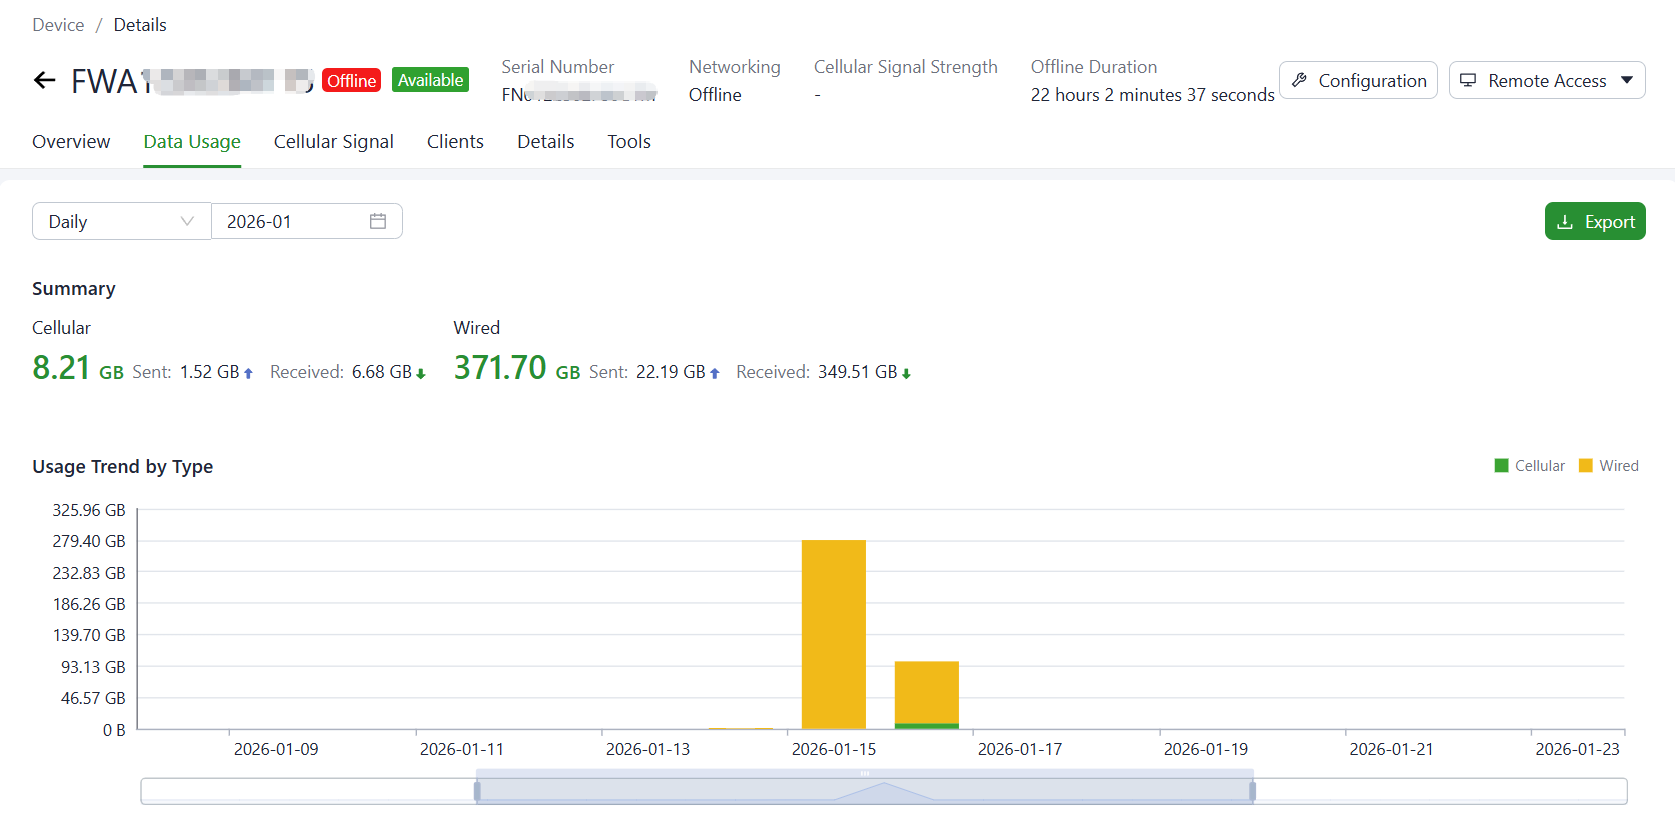Screen dimensions: 1675x836
Task: Click the Cellular sent up-arrow icon
Action: [248, 373]
